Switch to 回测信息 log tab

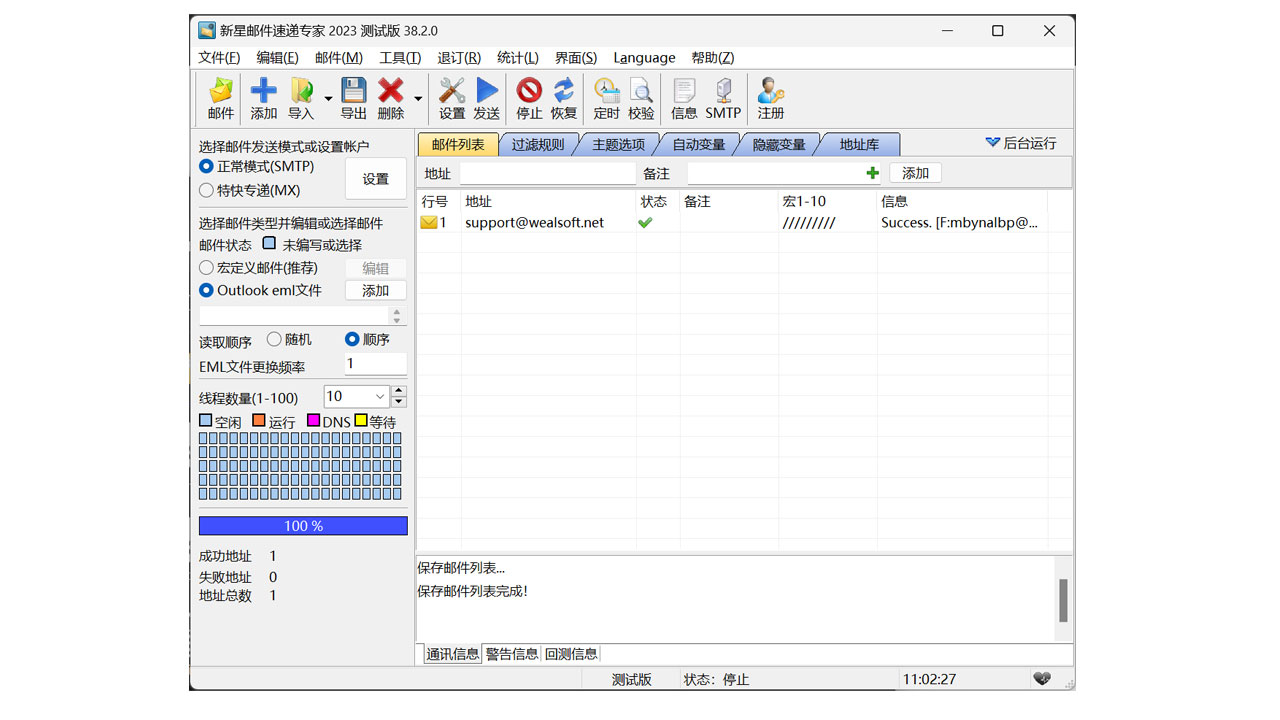(x=571, y=654)
